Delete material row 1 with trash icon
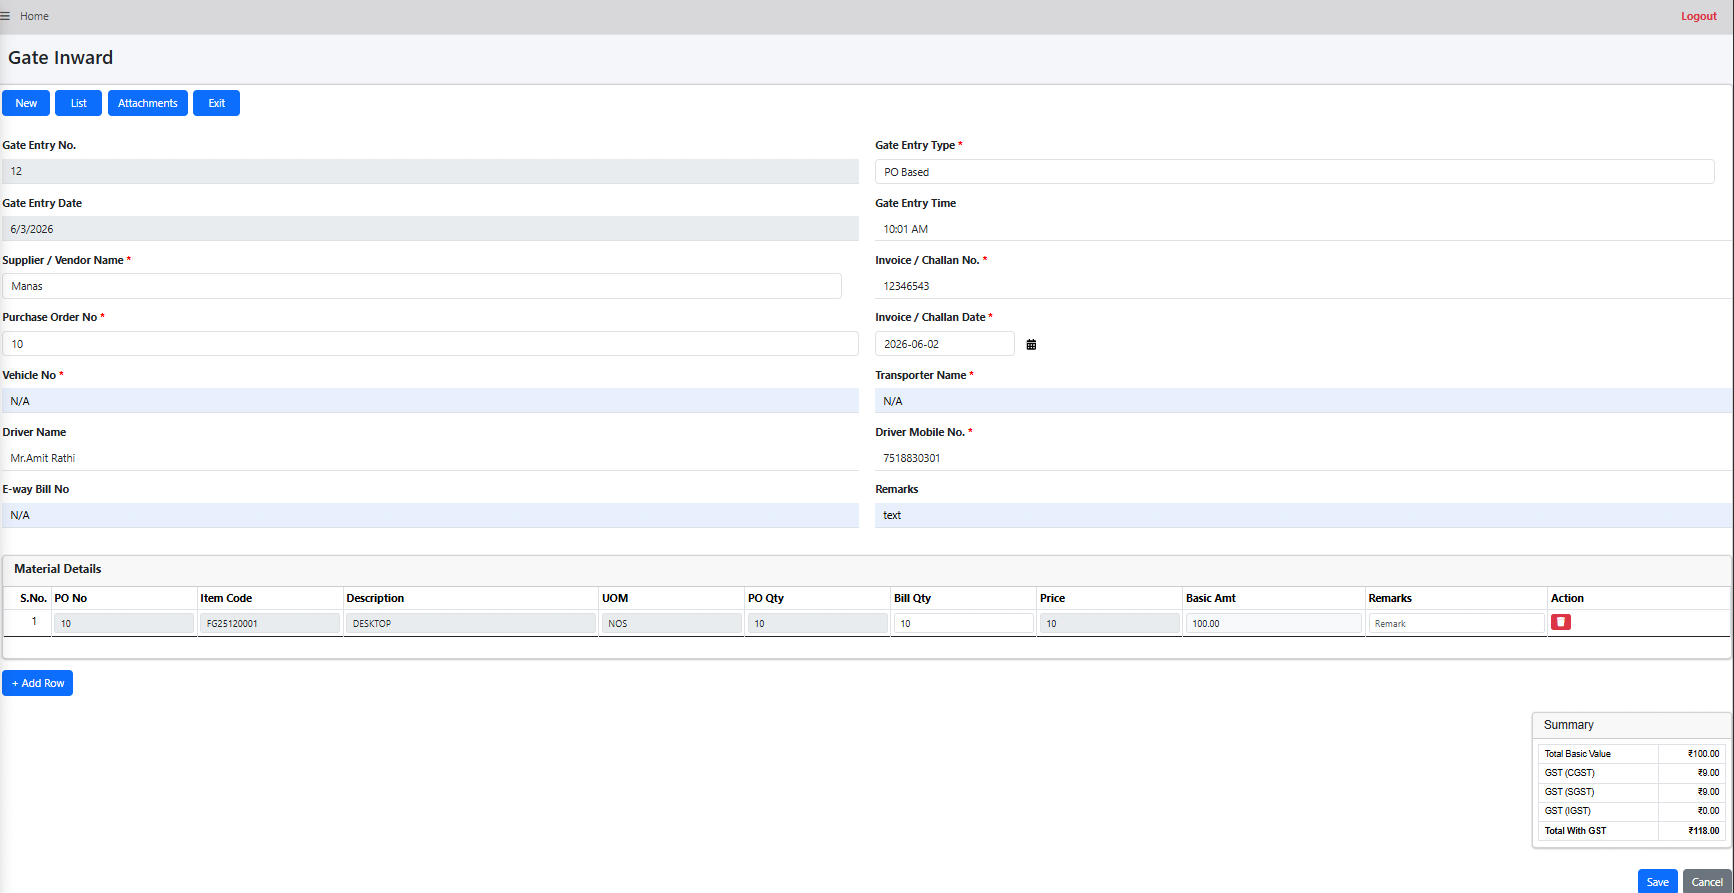Image resolution: width=1734 pixels, height=893 pixels. pos(1560,622)
